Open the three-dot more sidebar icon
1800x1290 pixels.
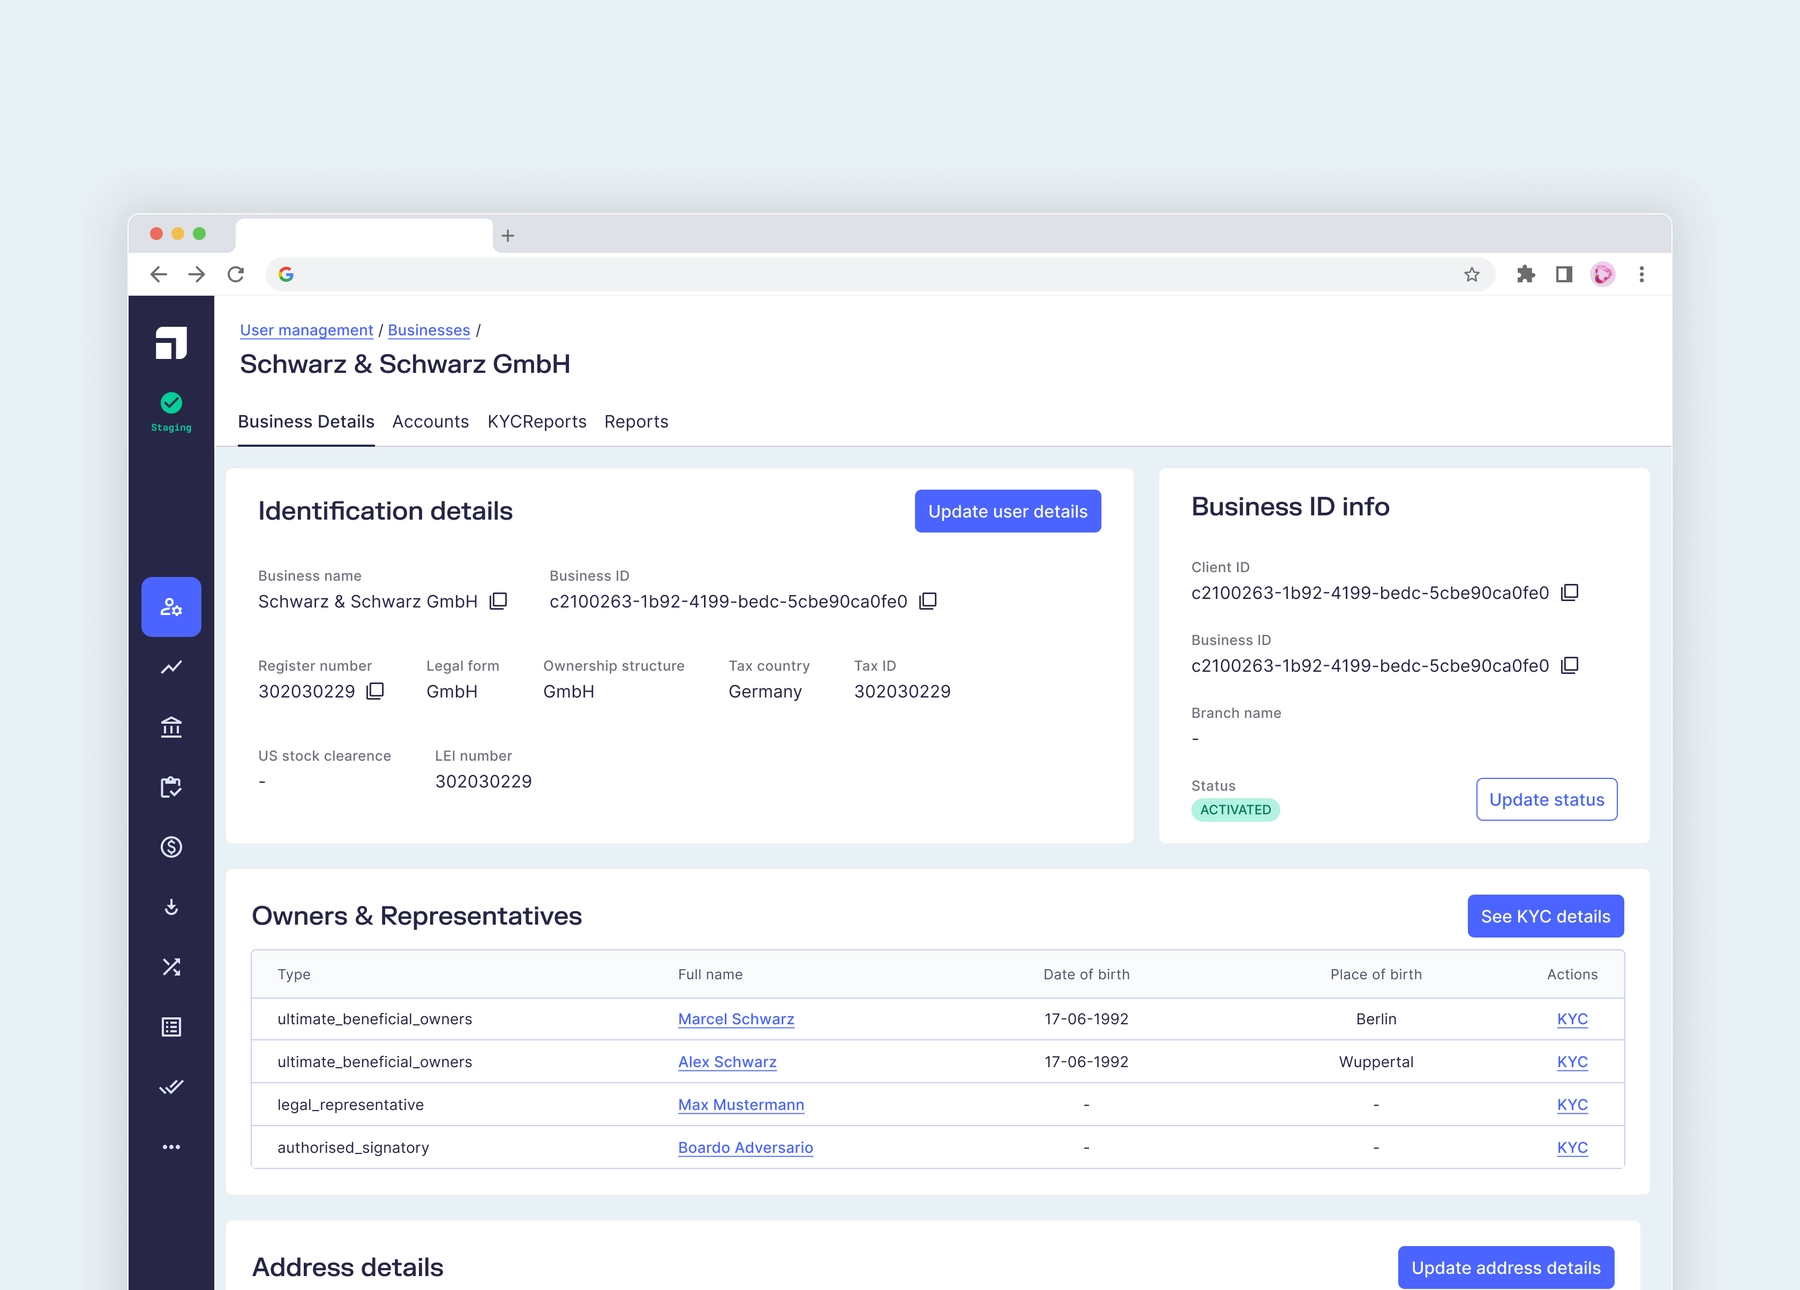point(171,1147)
